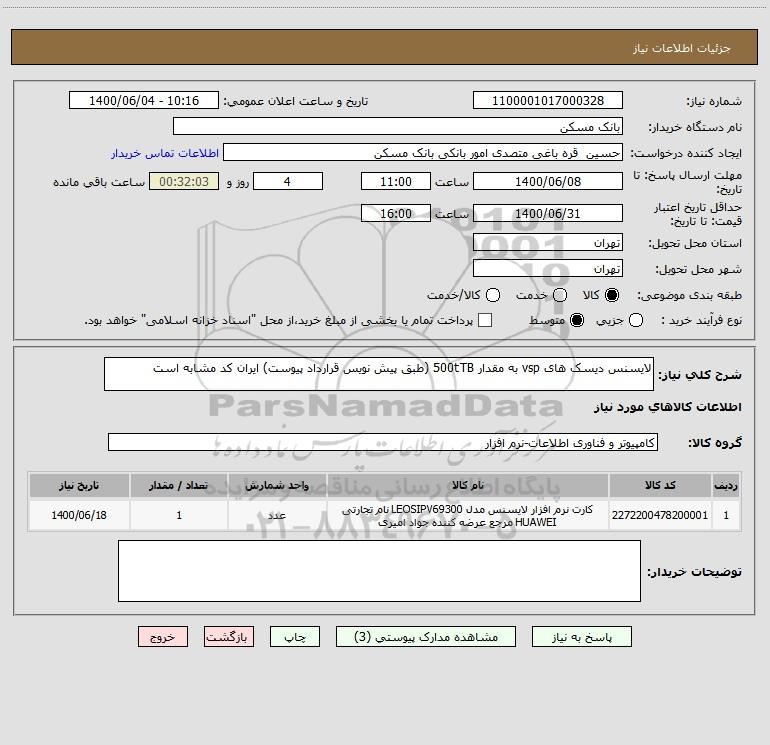Click the remaining days field showing 4
The height and width of the screenshot is (745, 770).
point(288,181)
